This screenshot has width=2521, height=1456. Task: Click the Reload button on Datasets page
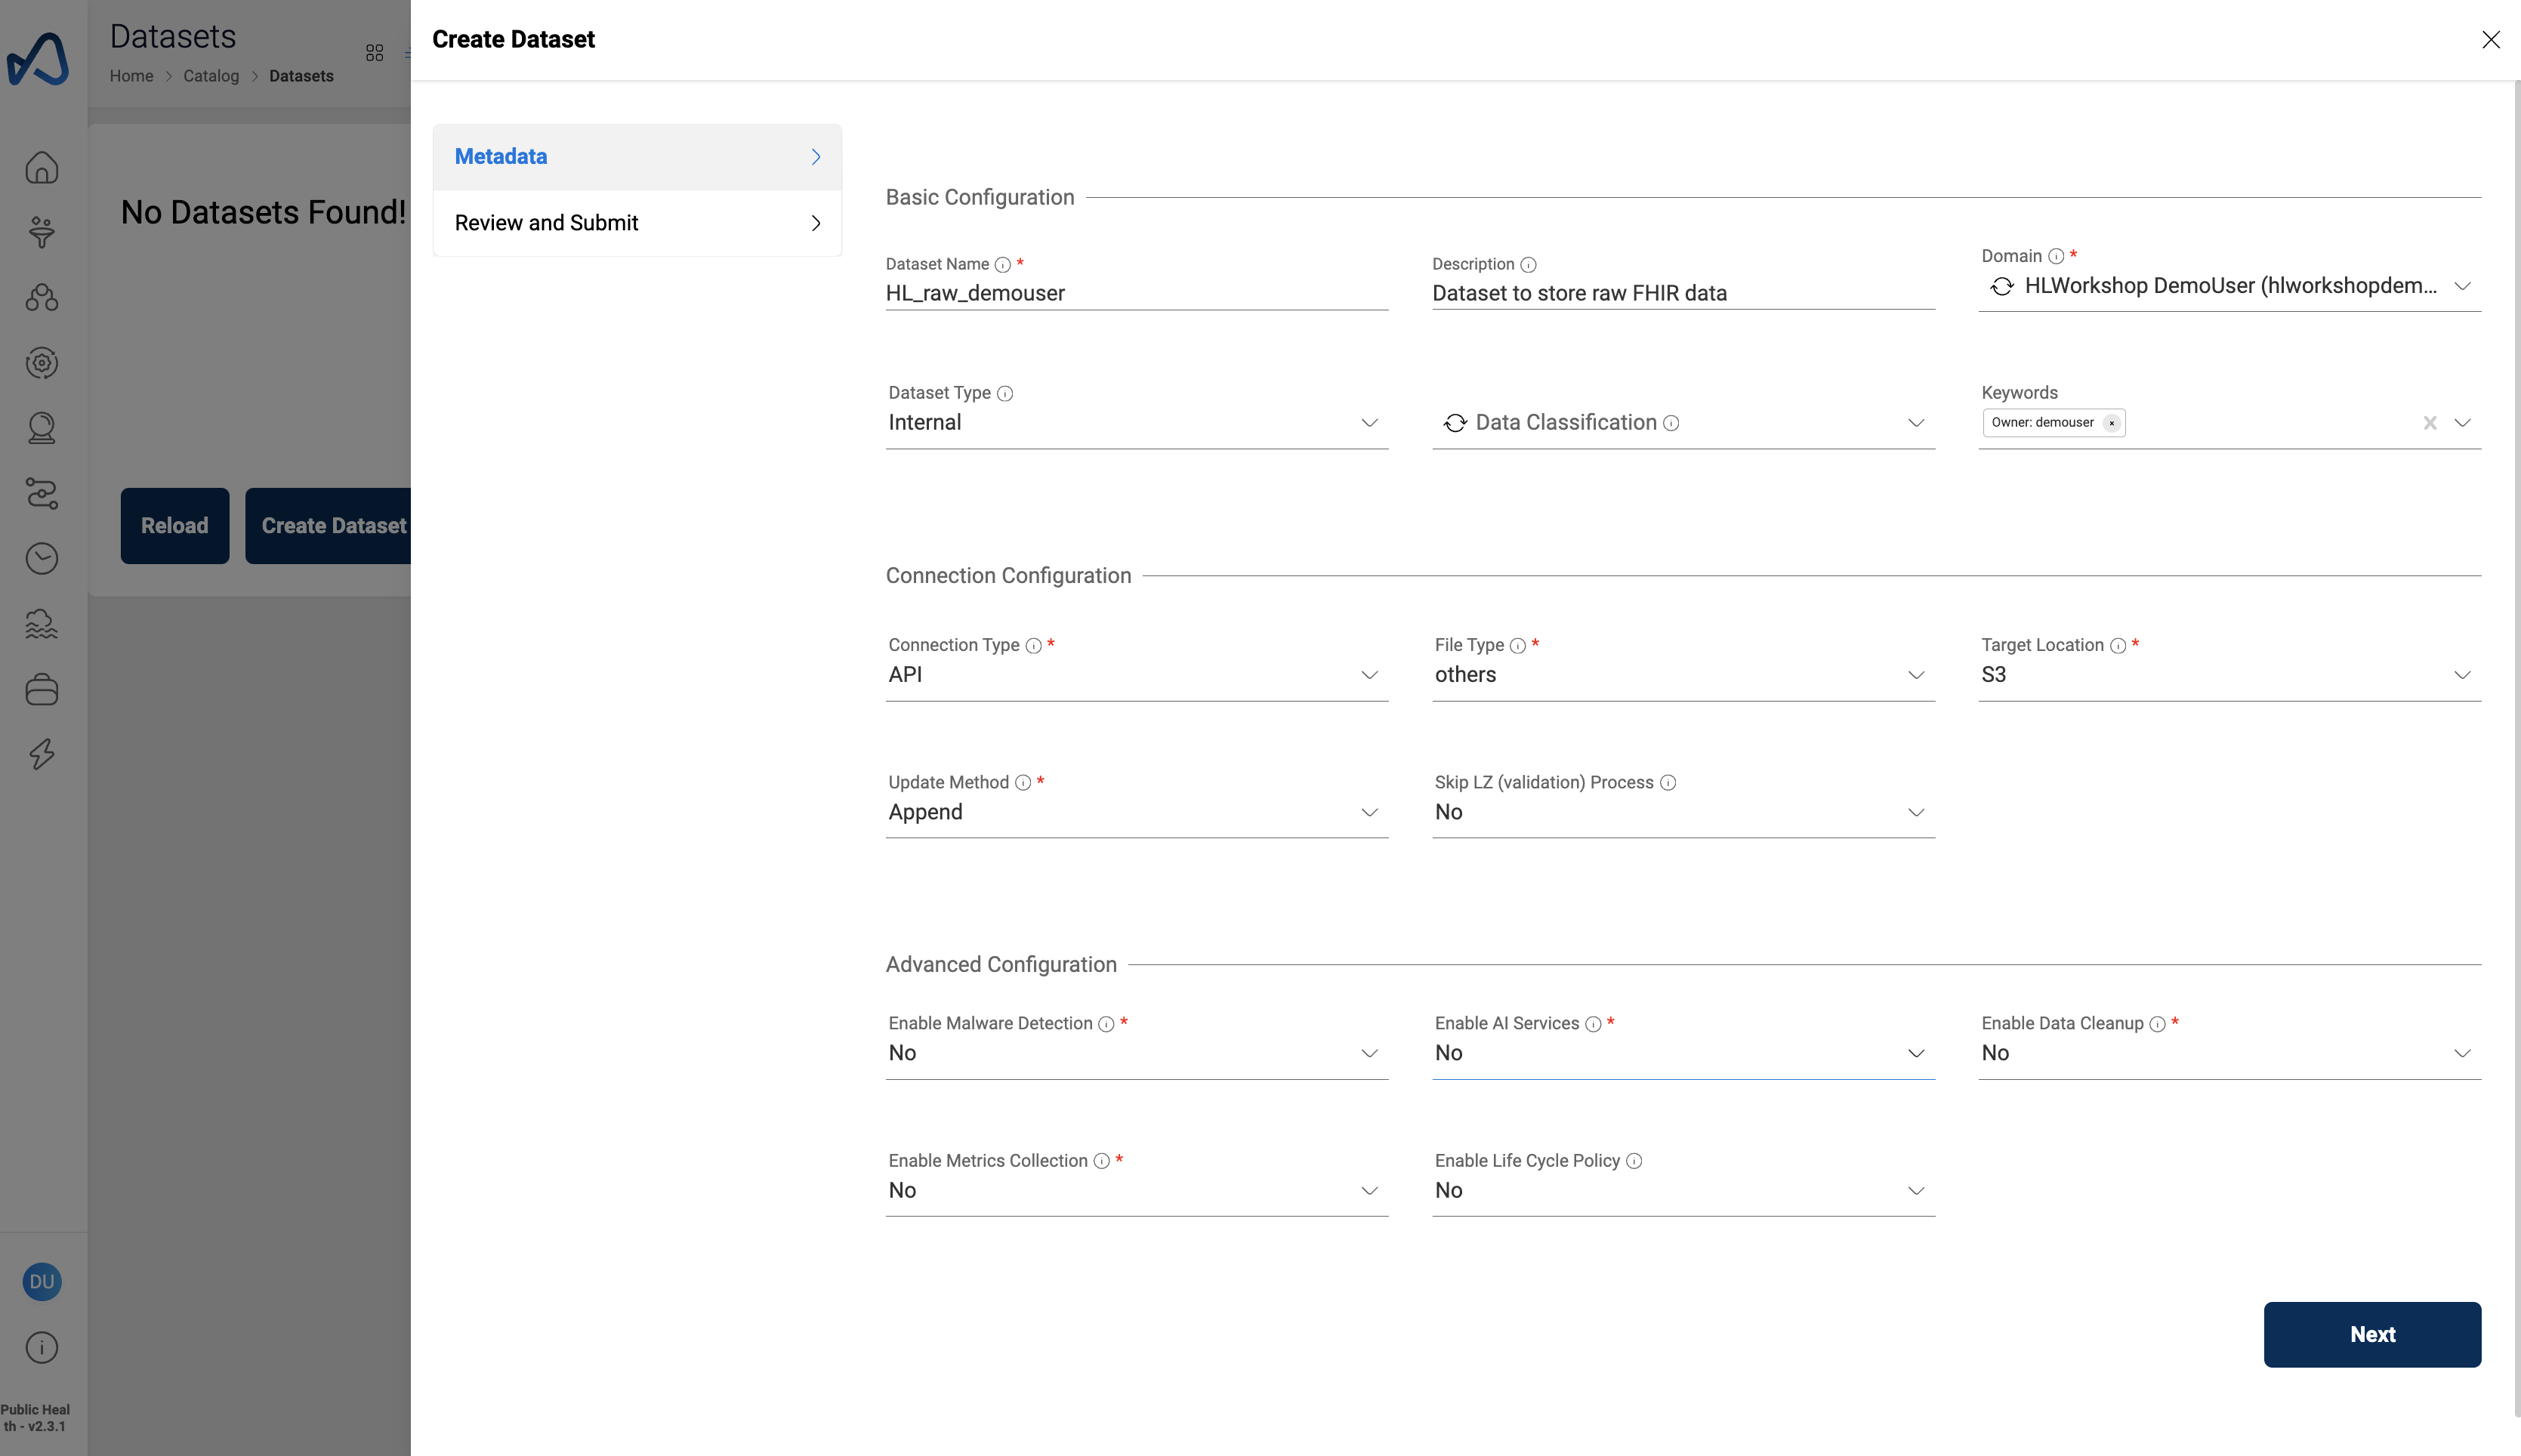175,526
